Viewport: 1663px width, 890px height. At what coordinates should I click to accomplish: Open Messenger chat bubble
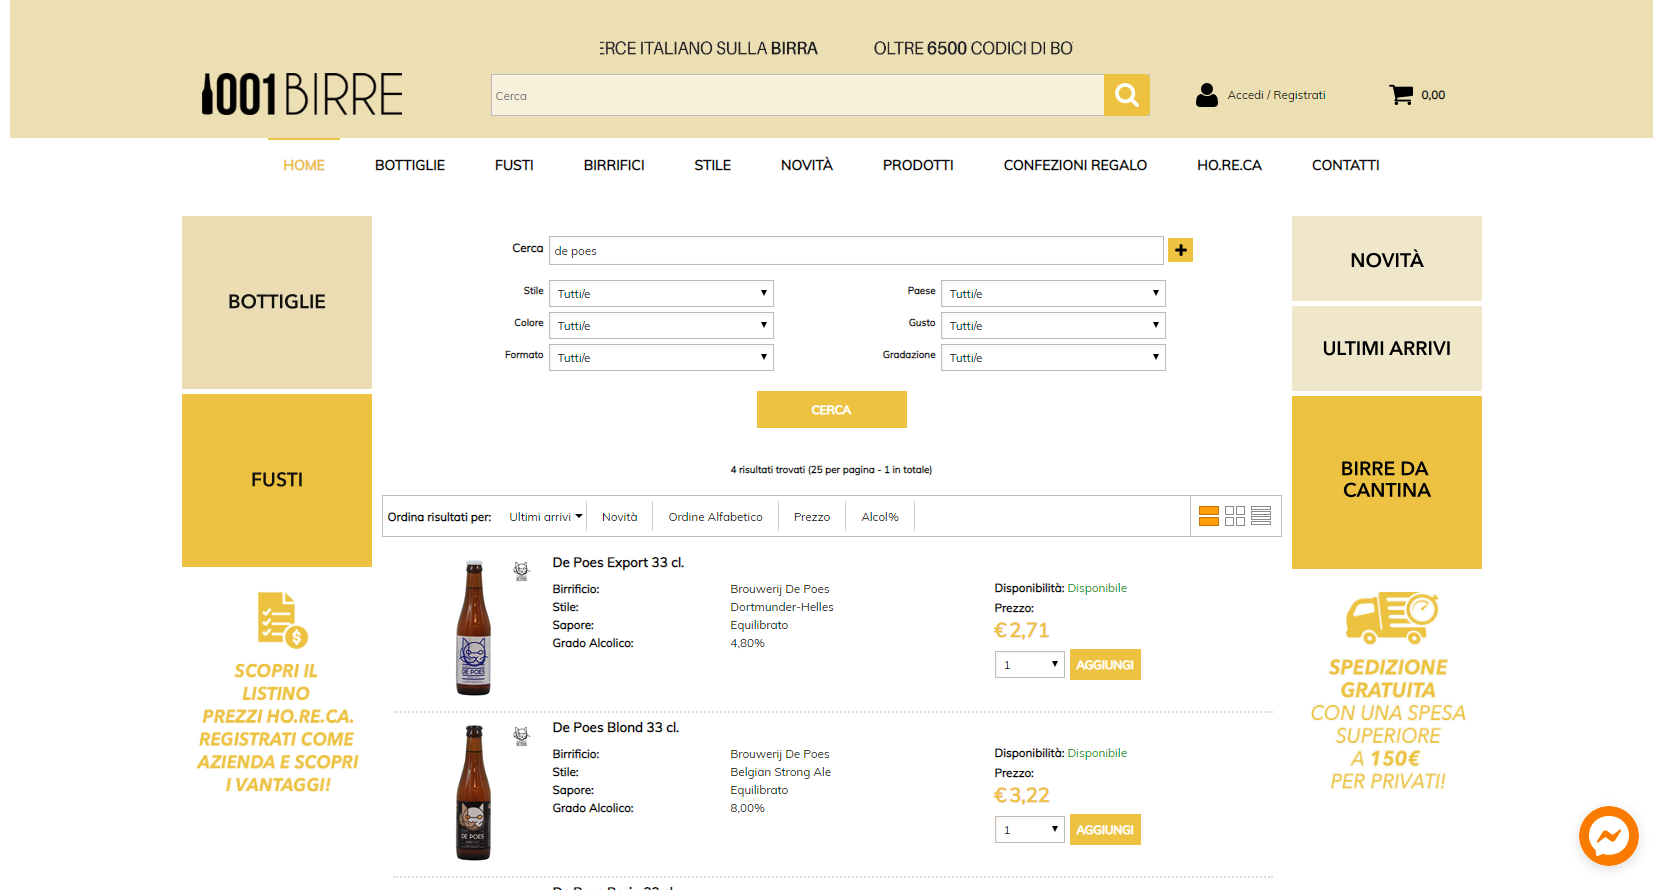coord(1608,836)
